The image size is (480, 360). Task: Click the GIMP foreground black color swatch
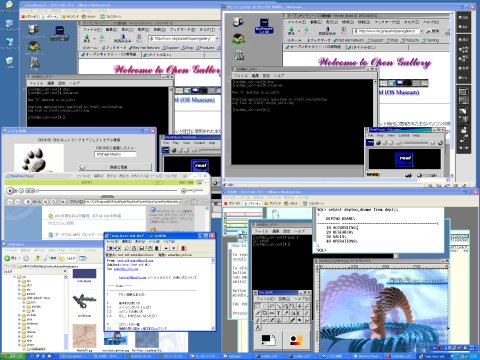[266, 339]
